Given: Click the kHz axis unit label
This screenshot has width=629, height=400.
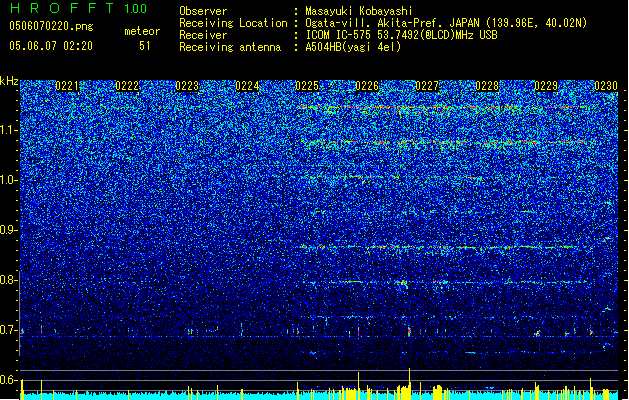Looking at the screenshot, I should [9, 81].
